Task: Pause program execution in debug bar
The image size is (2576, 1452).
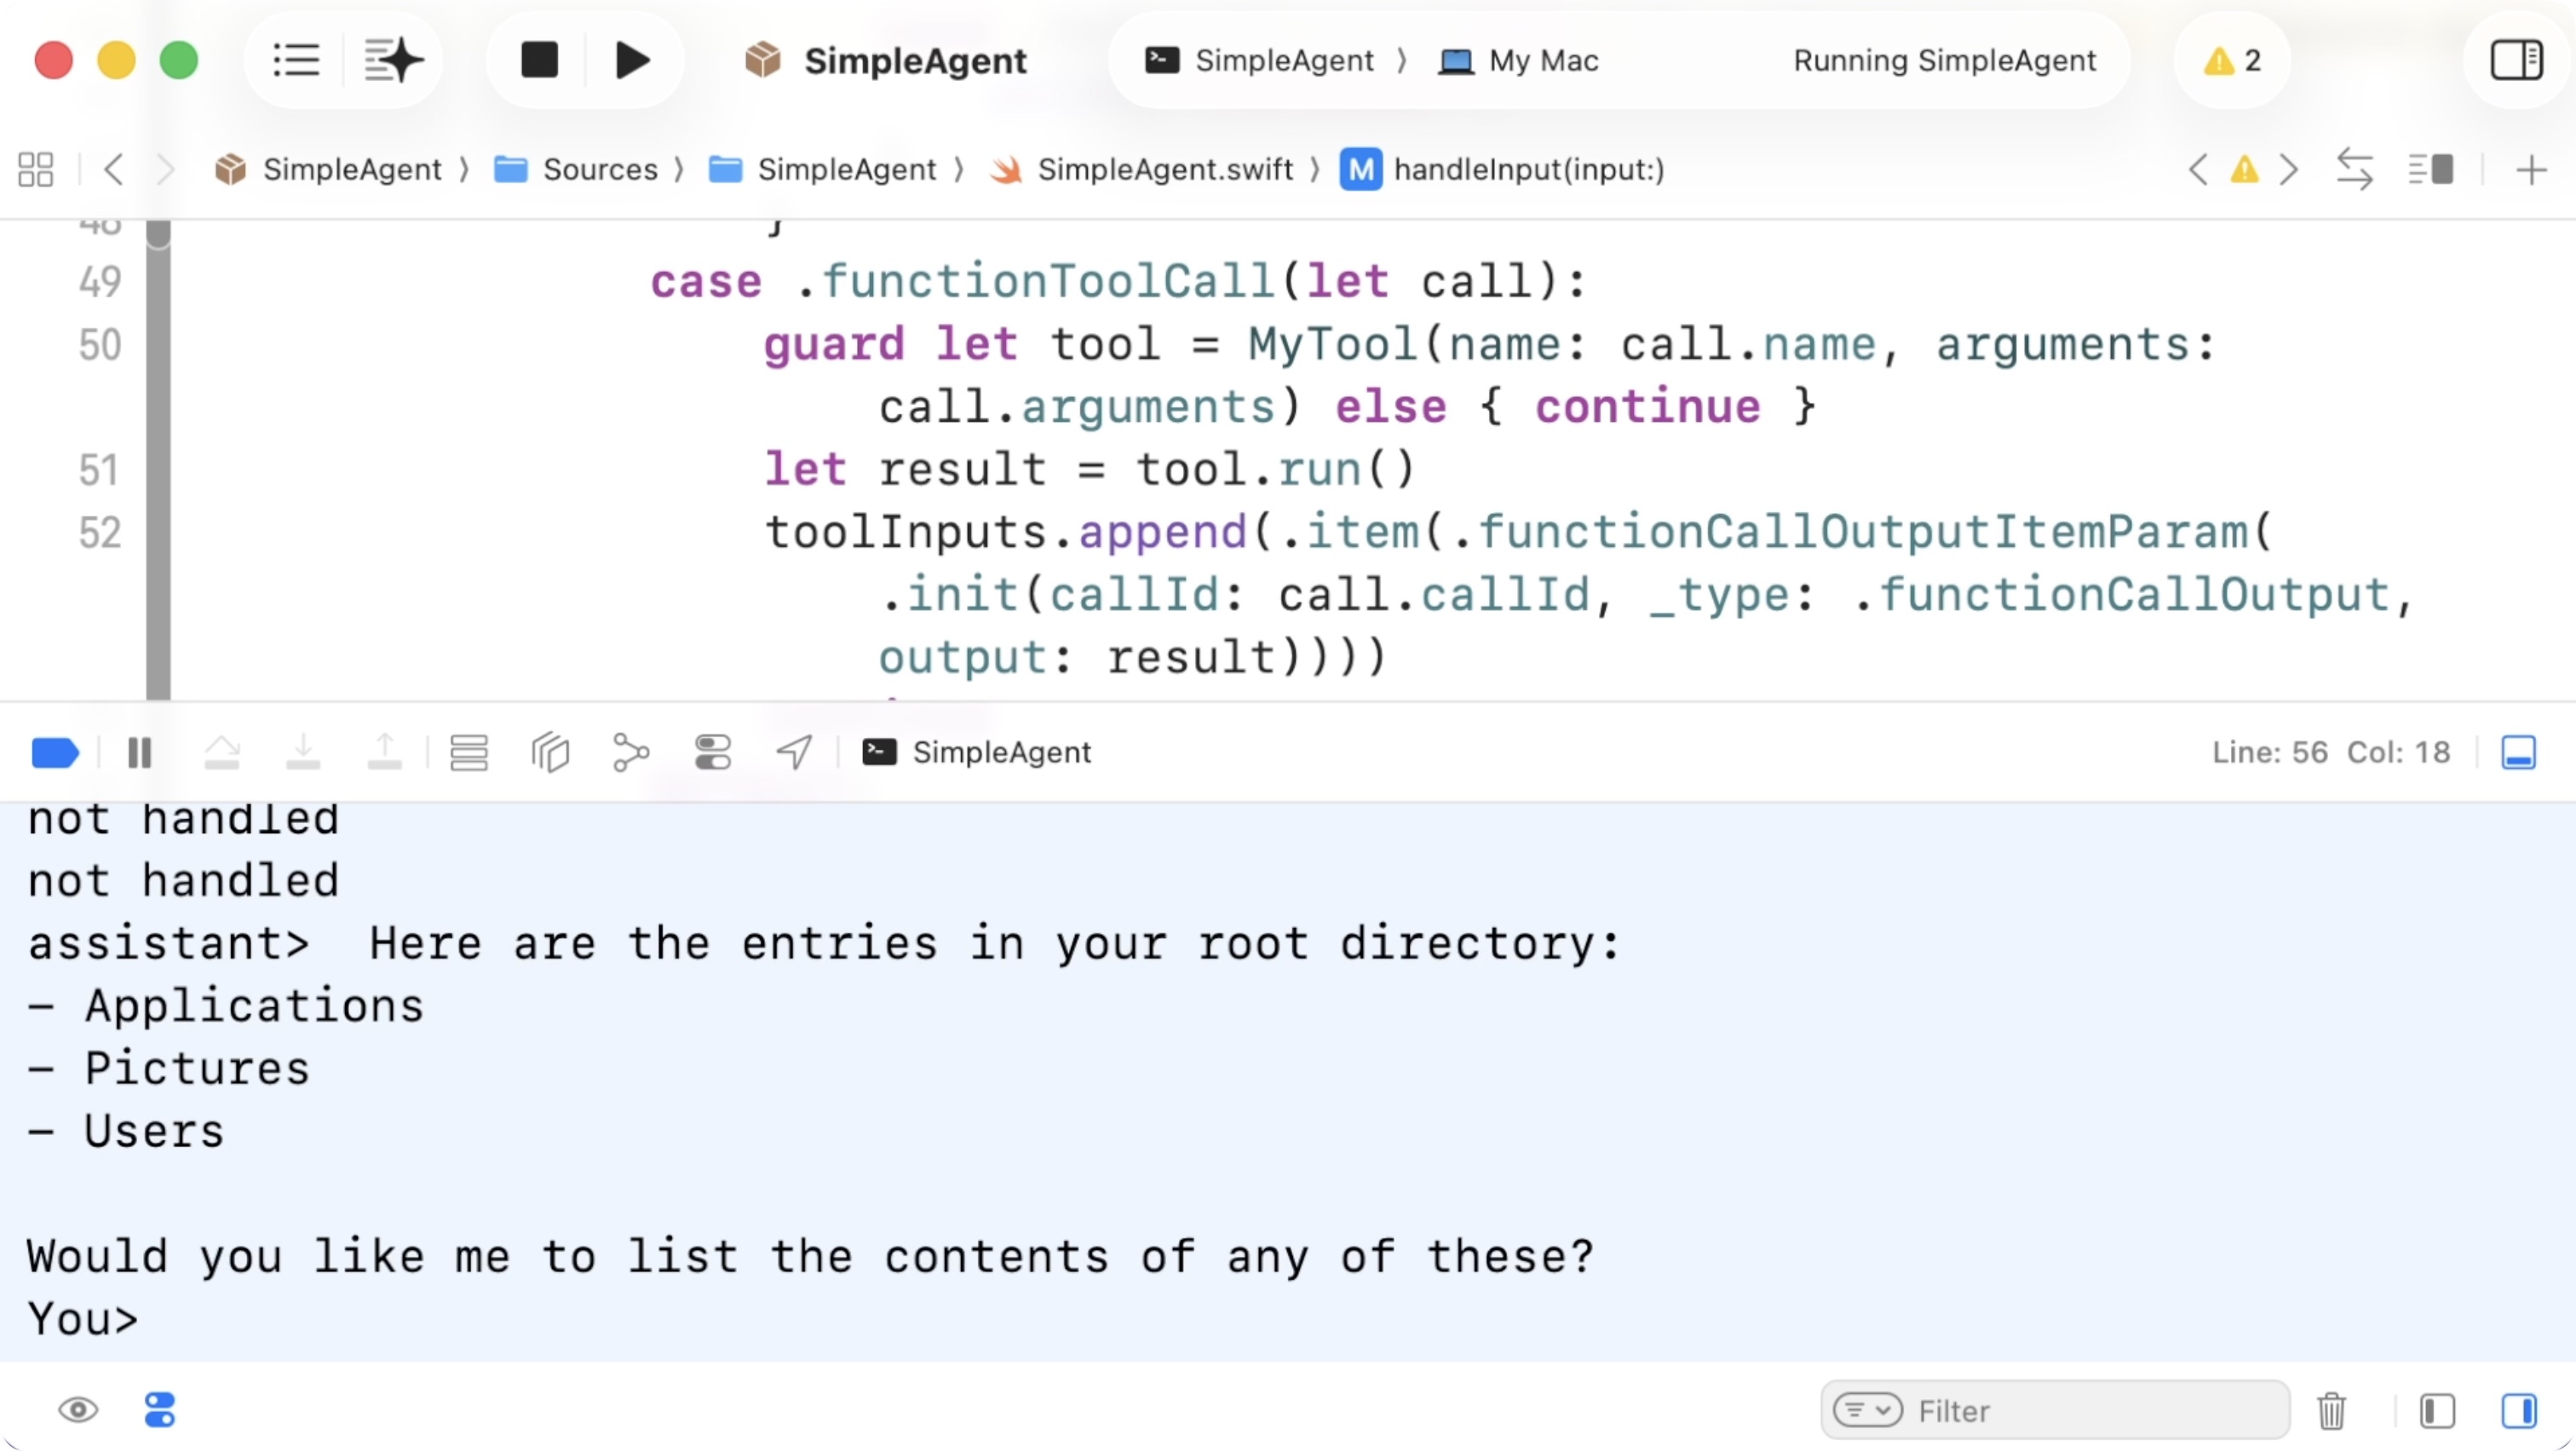Action: pos(140,753)
